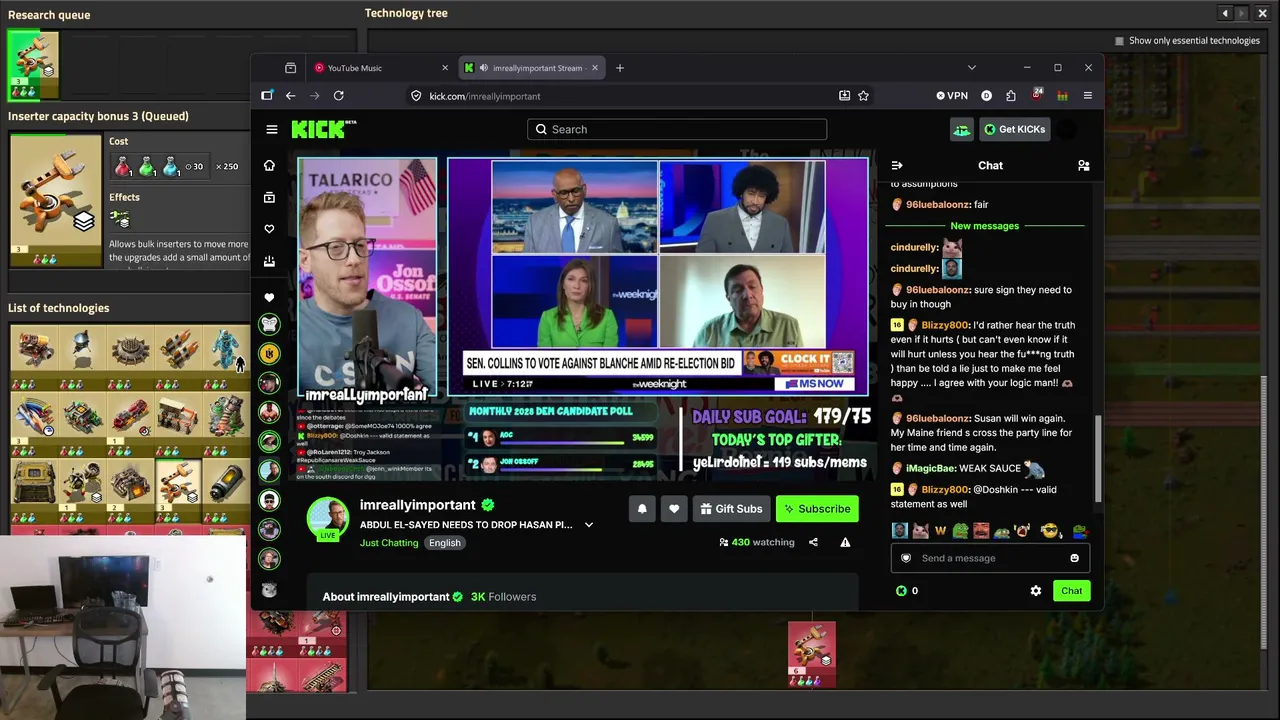Screen dimensions: 1280x720
Task: Send message with green Chat button
Action: [x=1071, y=591]
